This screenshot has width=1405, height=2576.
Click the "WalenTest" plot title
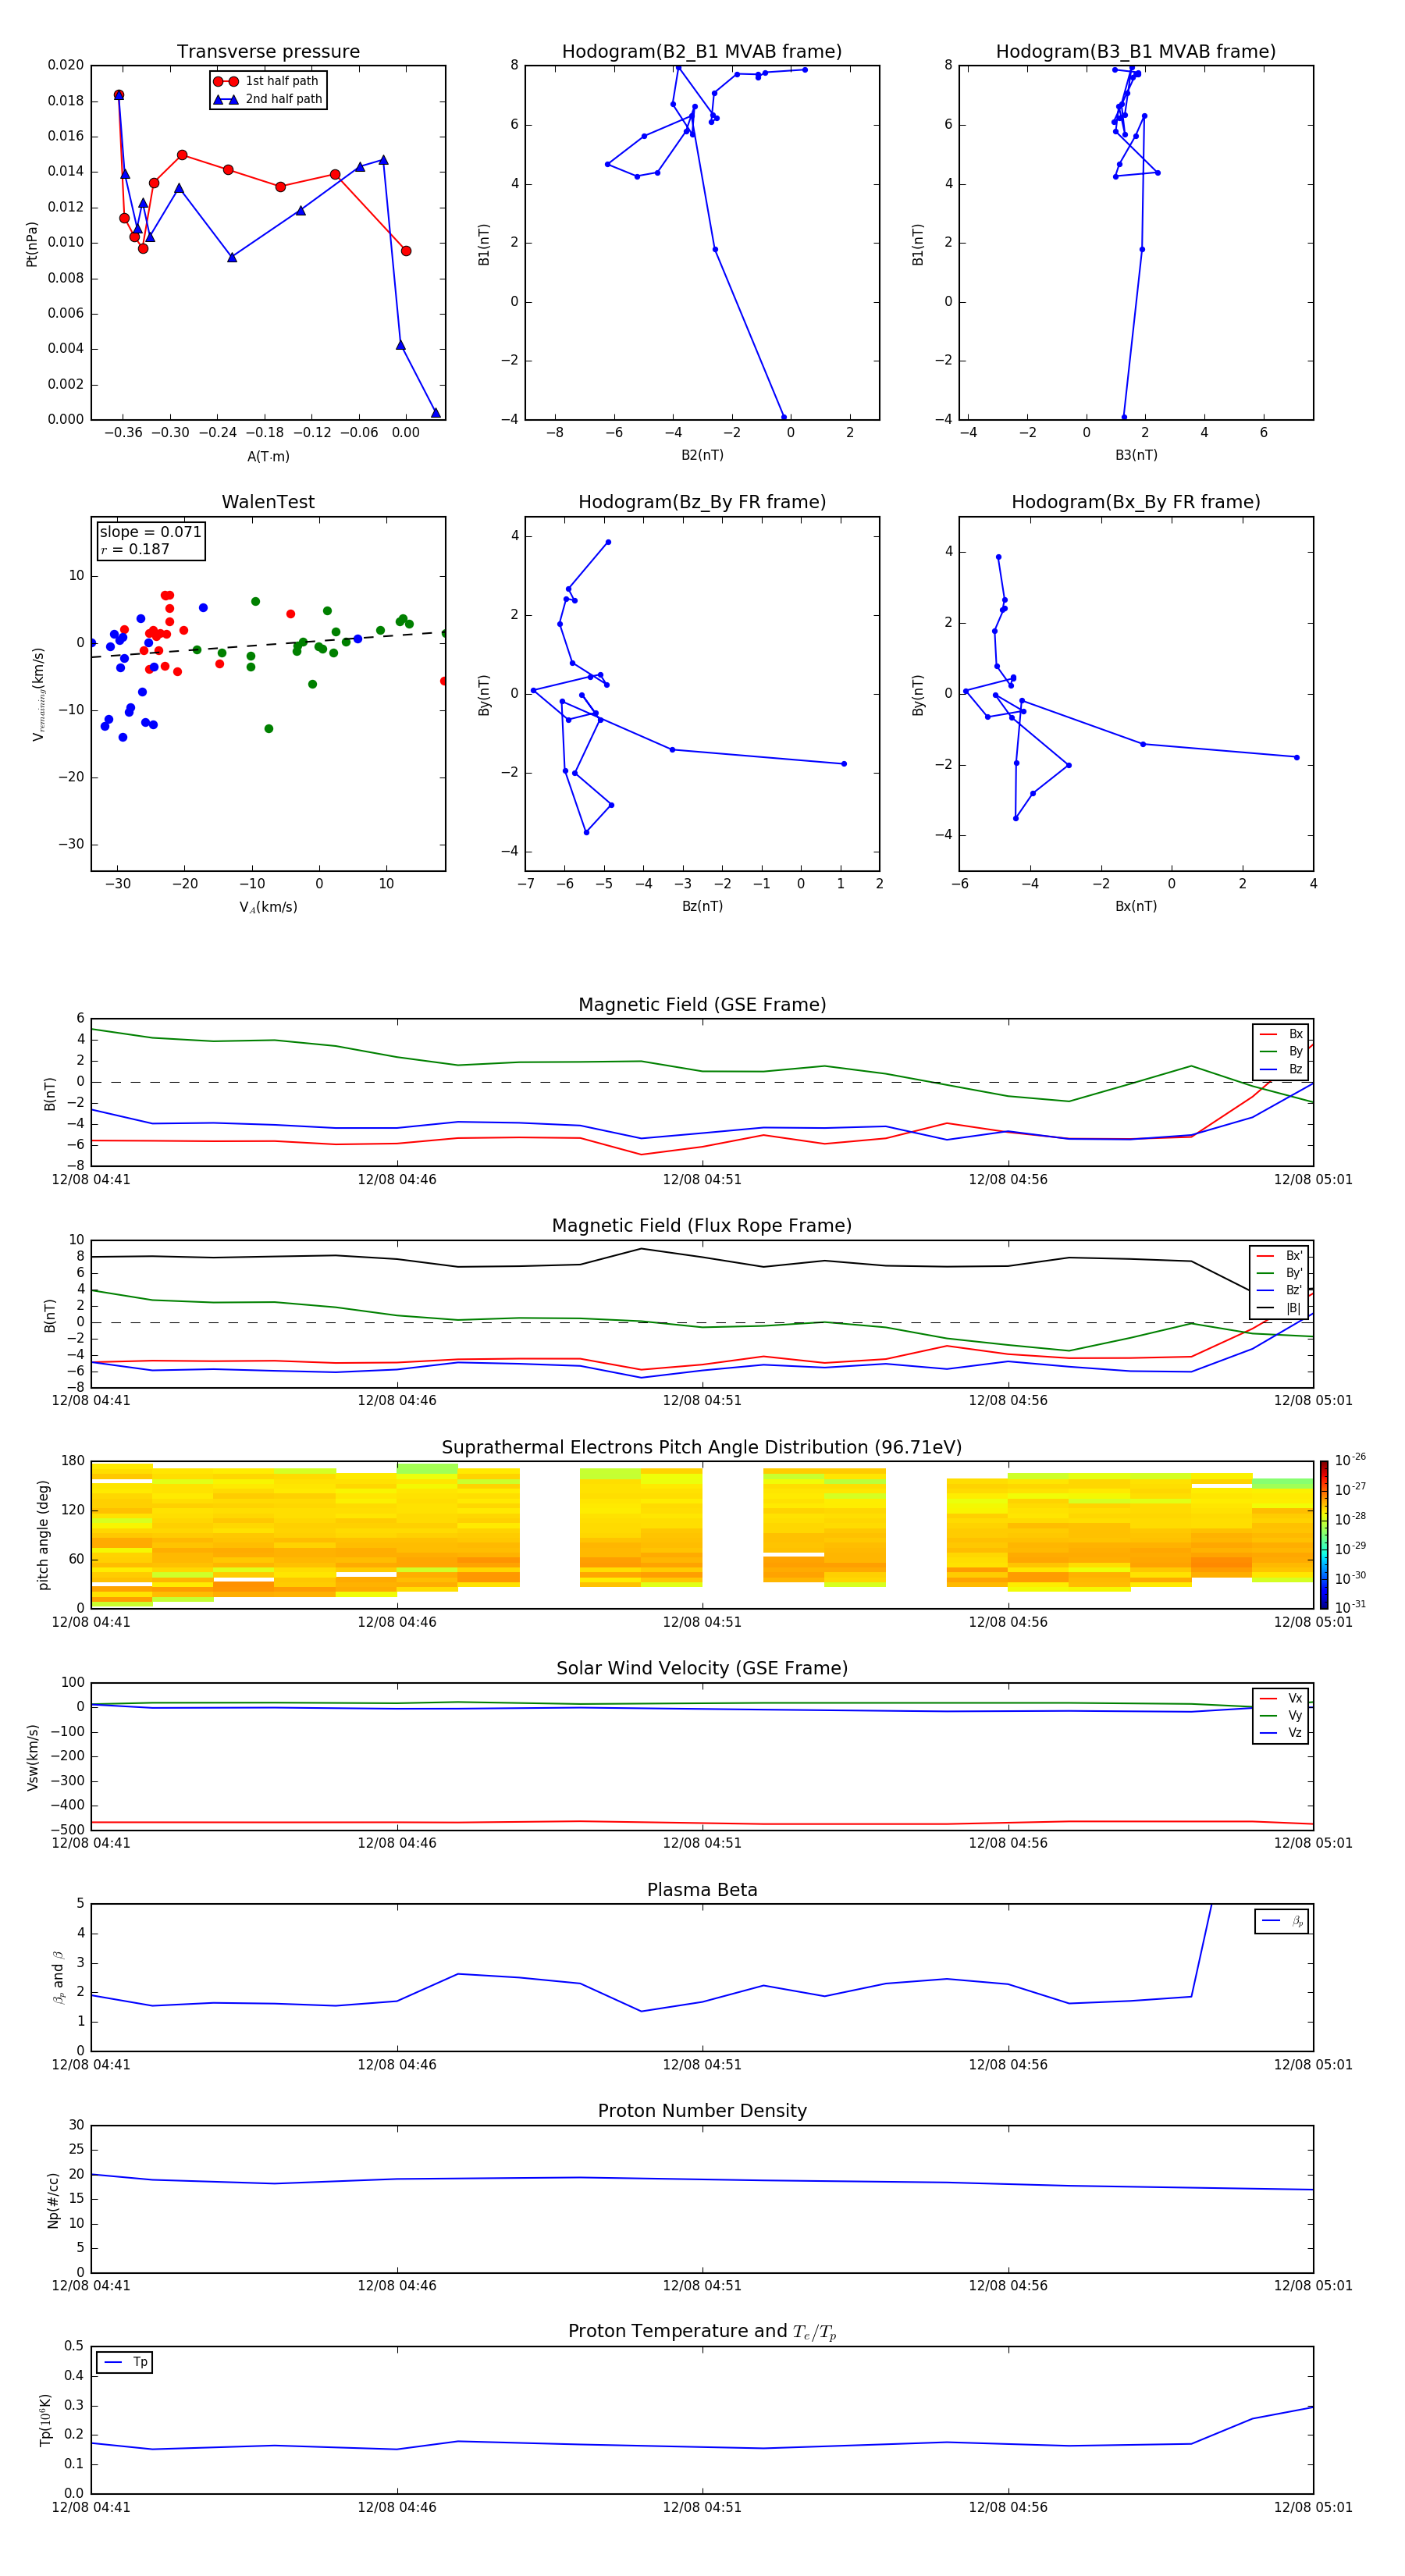coord(268,502)
